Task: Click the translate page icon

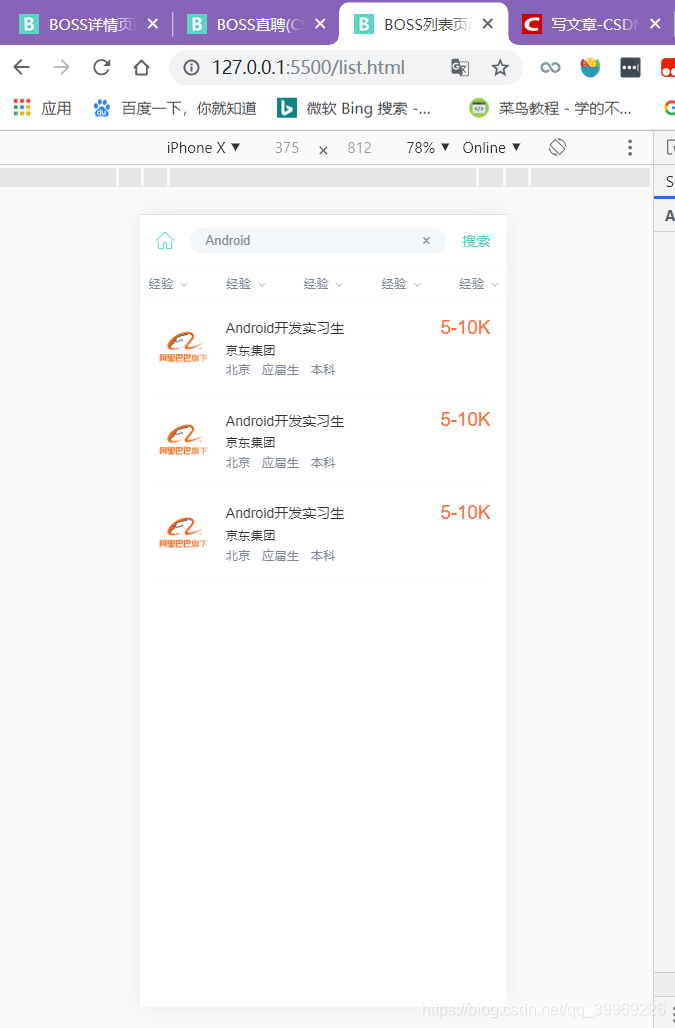Action: 460,68
